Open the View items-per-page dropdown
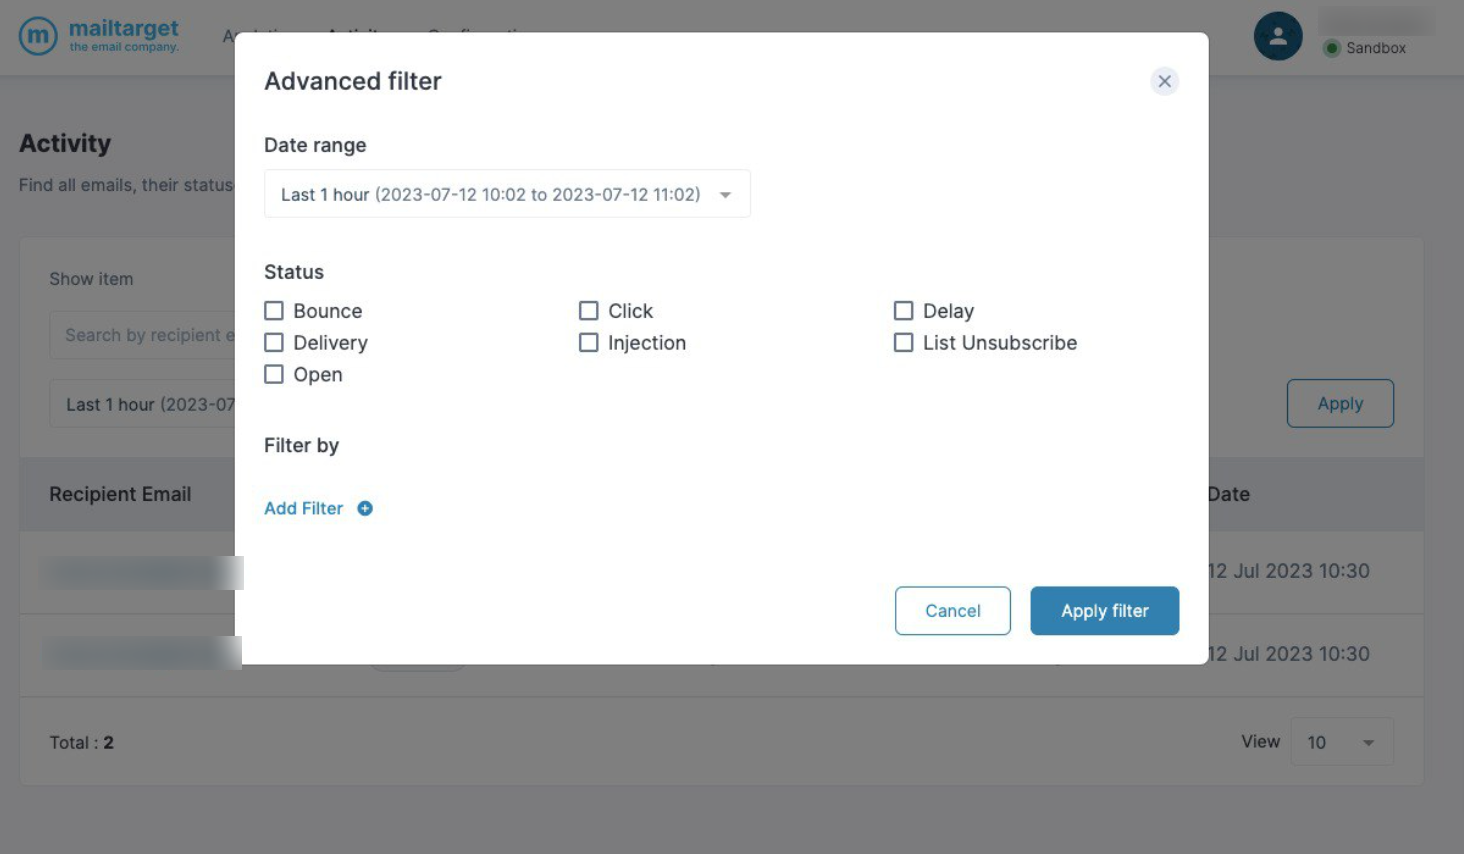Image resolution: width=1464 pixels, height=854 pixels. pos(1342,742)
